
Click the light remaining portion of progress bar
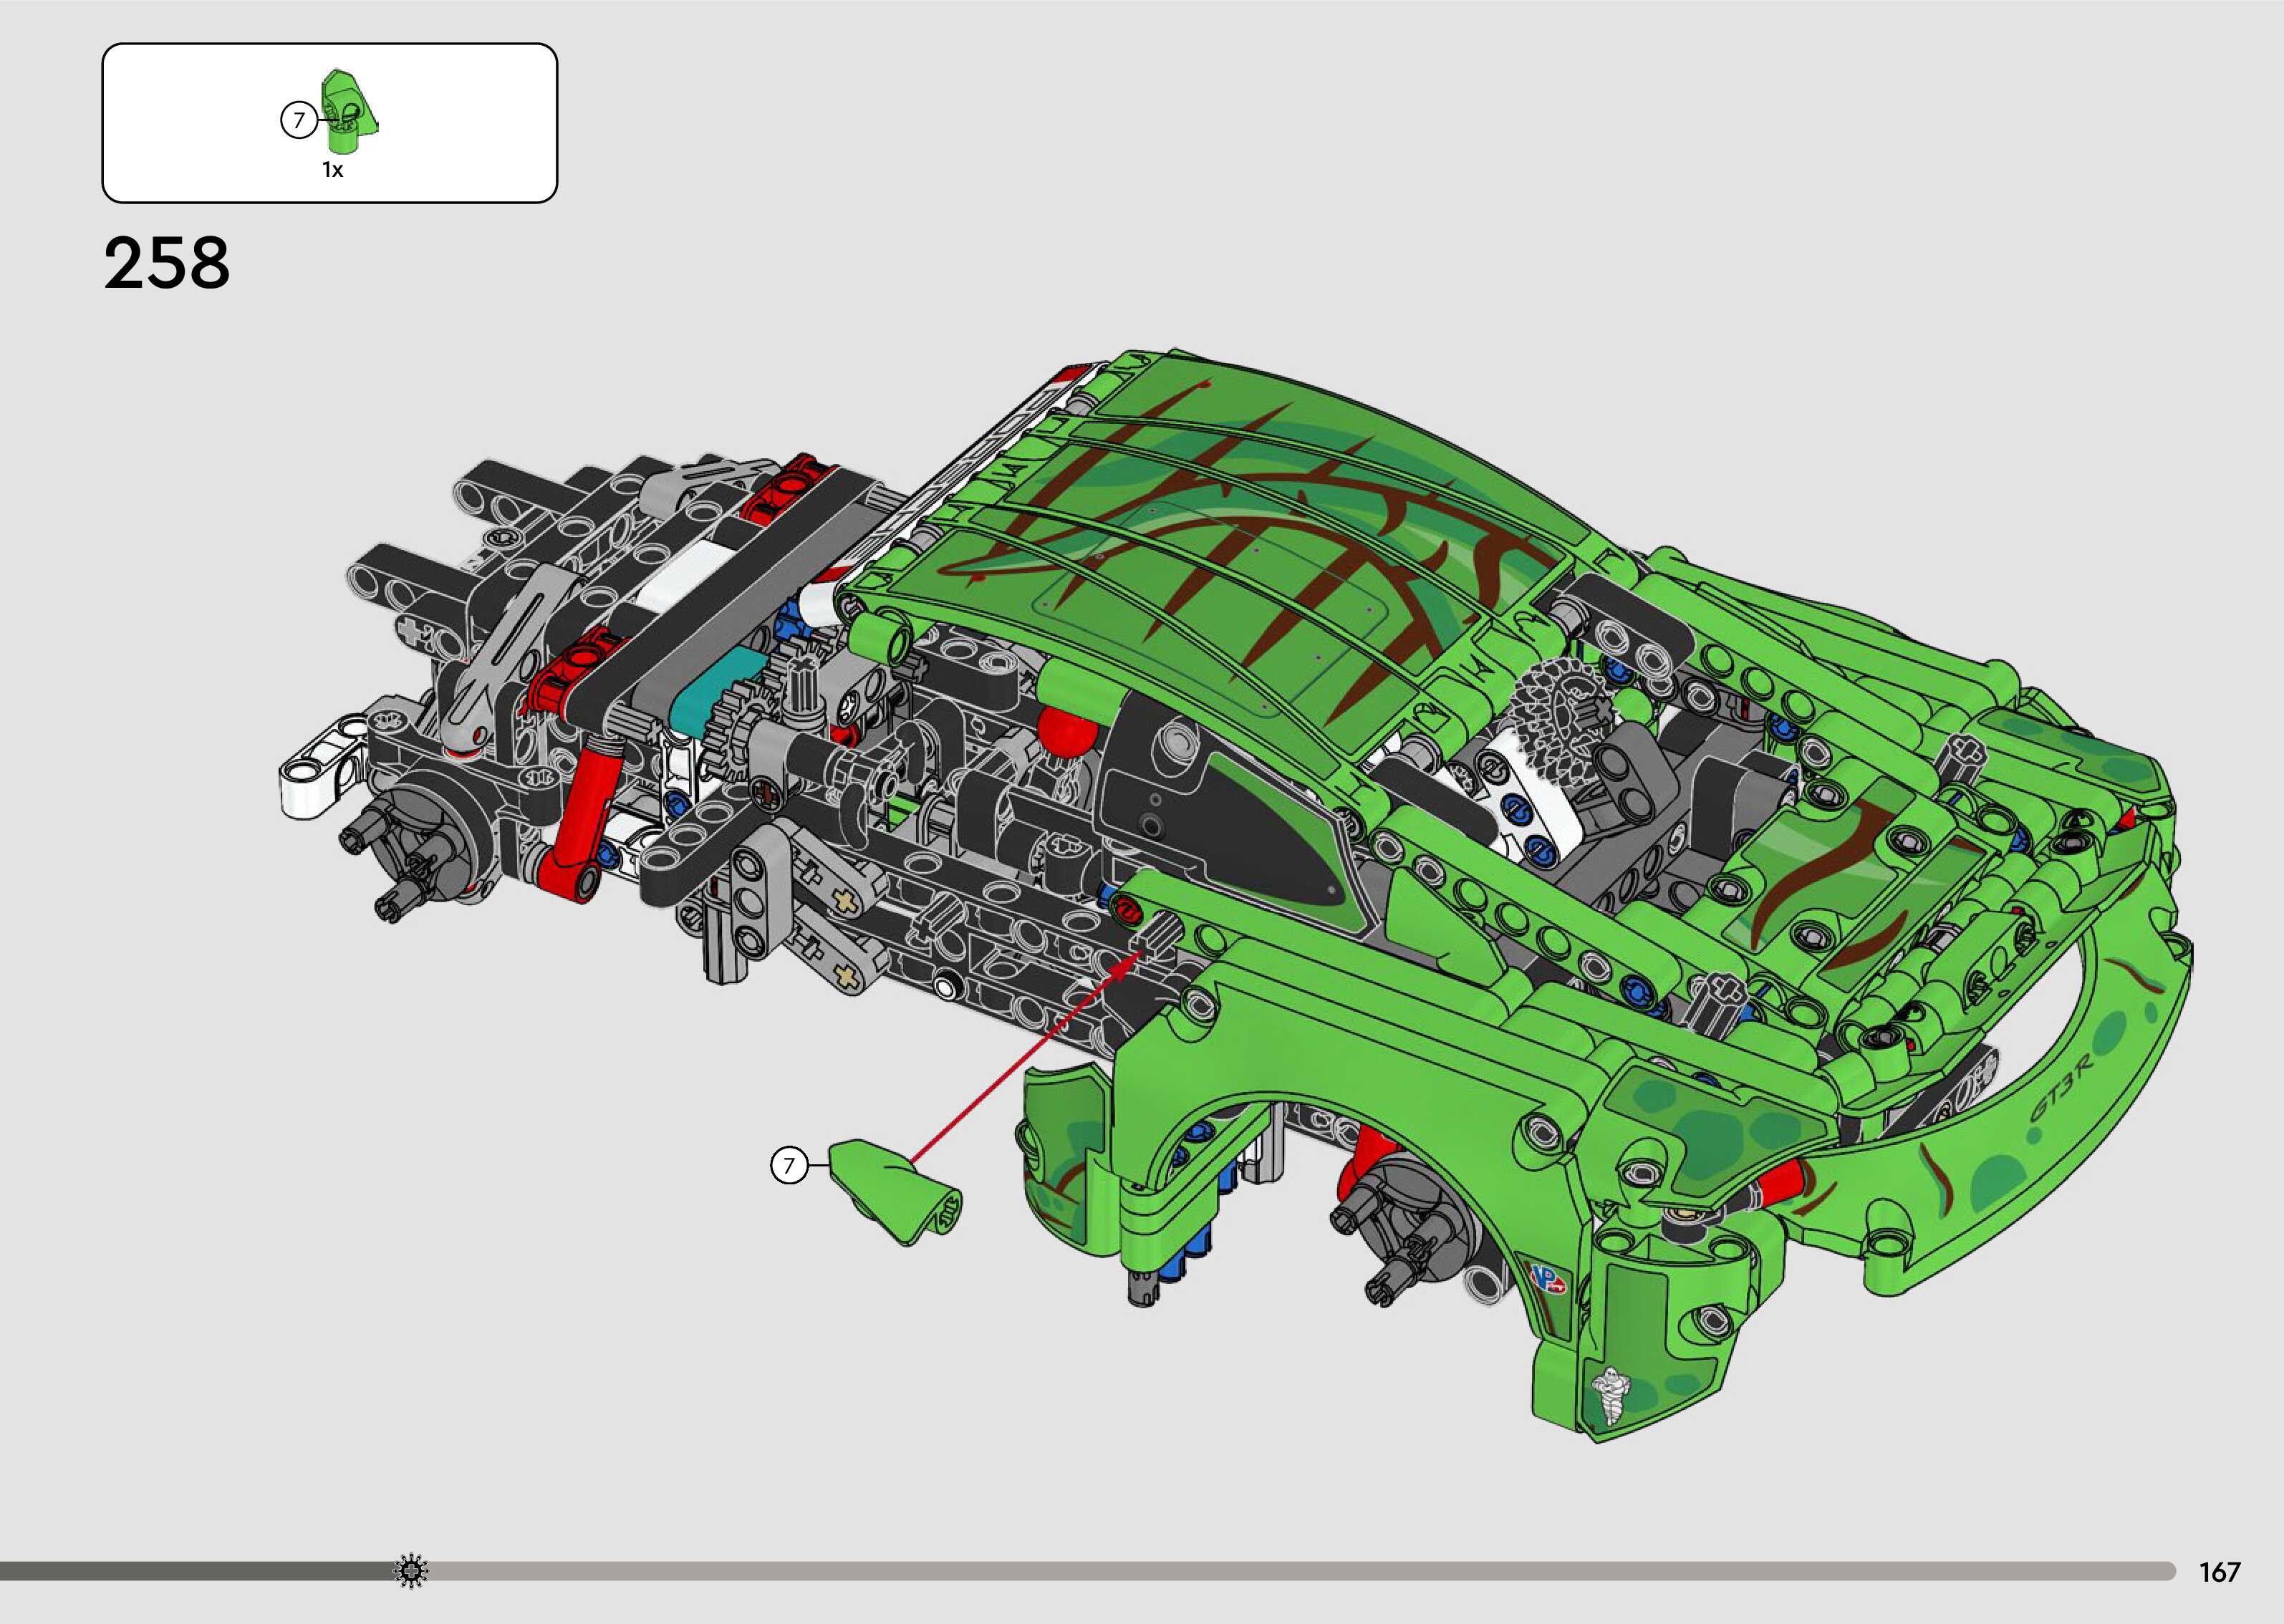click(x=1300, y=1571)
